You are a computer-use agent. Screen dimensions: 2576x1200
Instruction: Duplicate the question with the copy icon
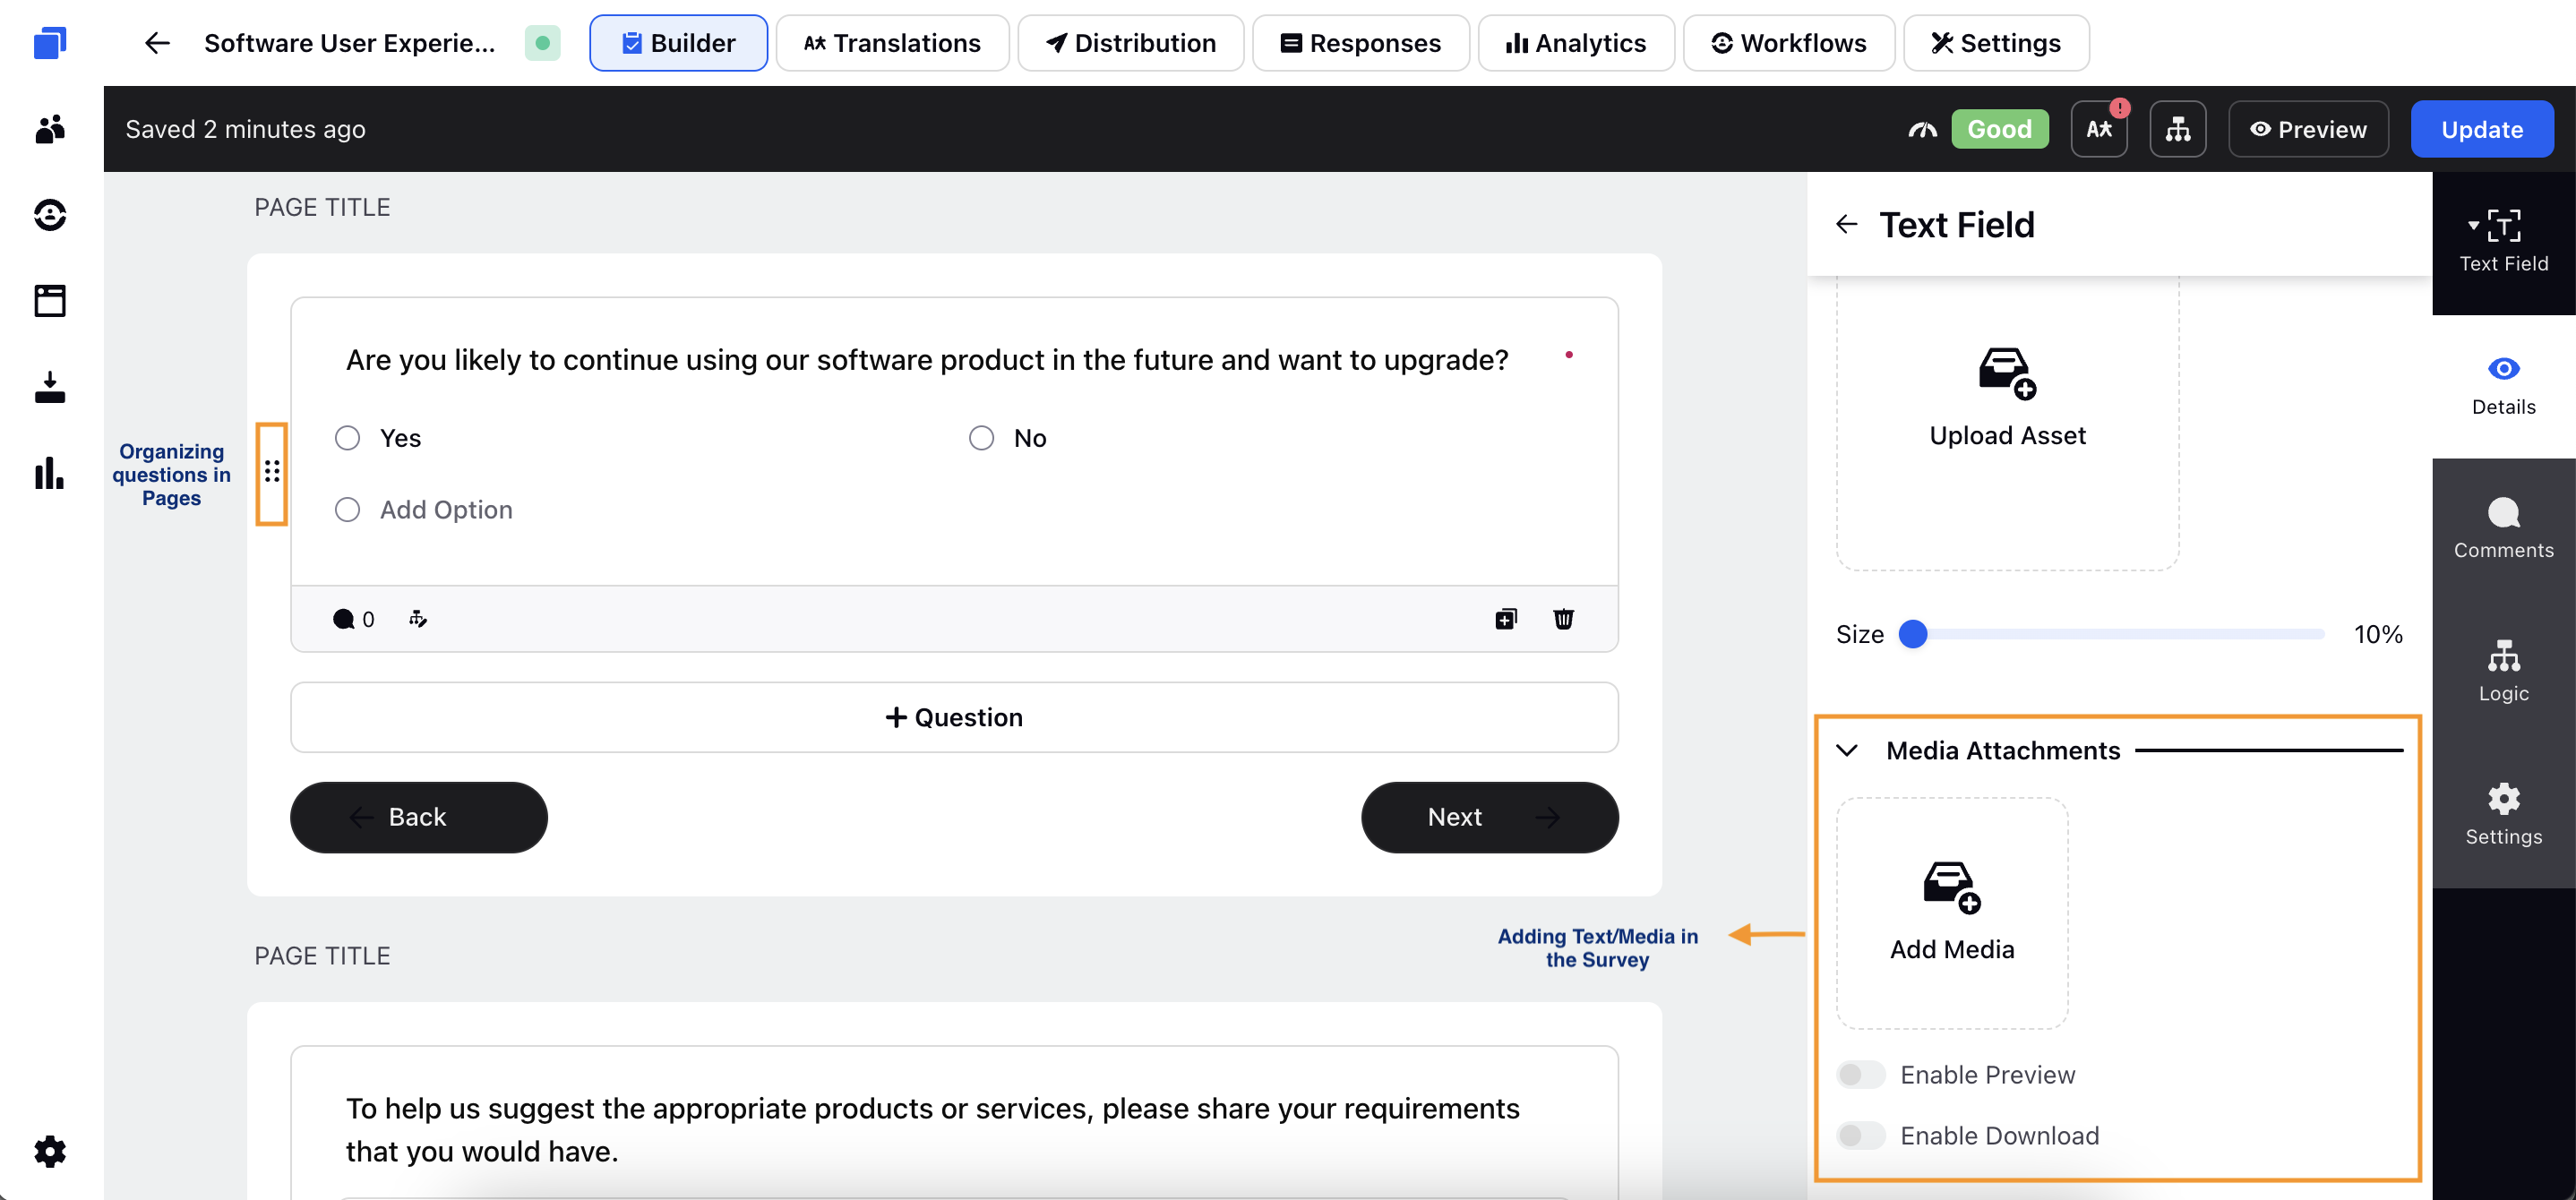pyautogui.click(x=1506, y=619)
